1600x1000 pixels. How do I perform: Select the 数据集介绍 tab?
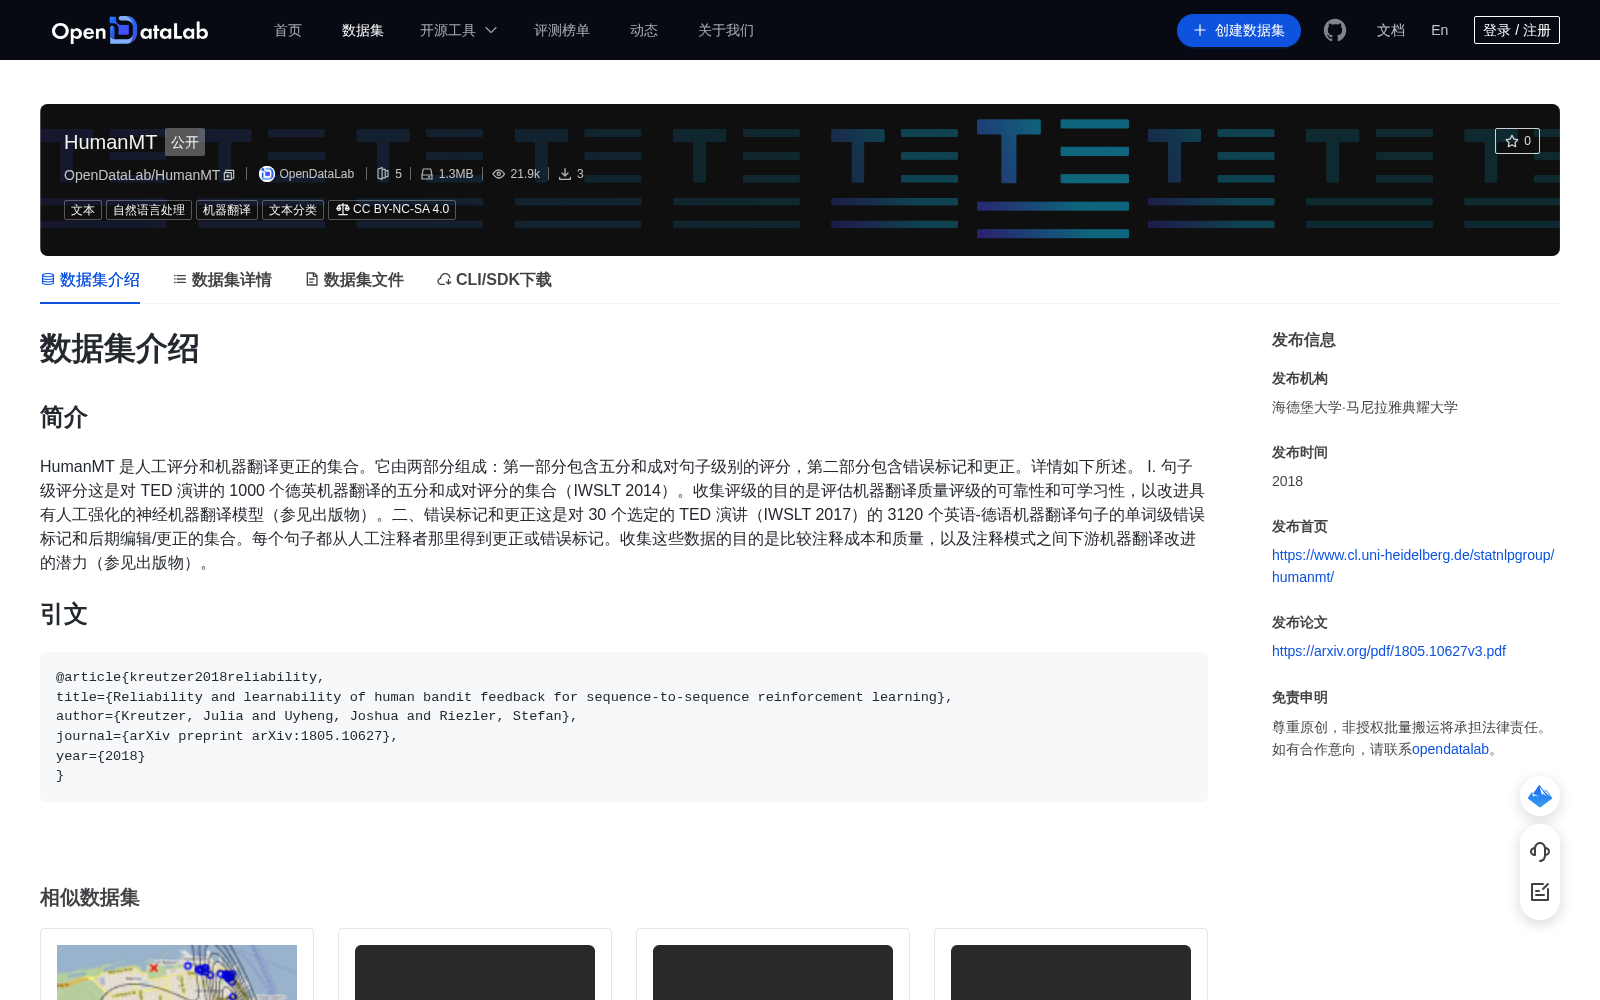(x=90, y=280)
